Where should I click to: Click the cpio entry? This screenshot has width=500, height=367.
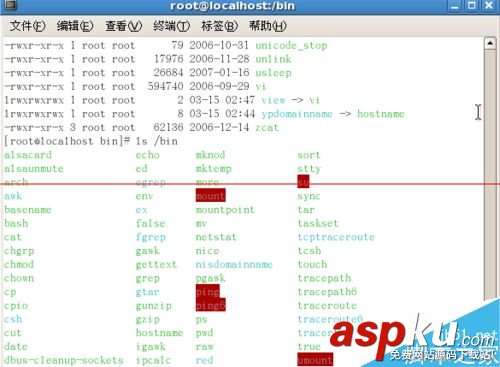(16, 306)
